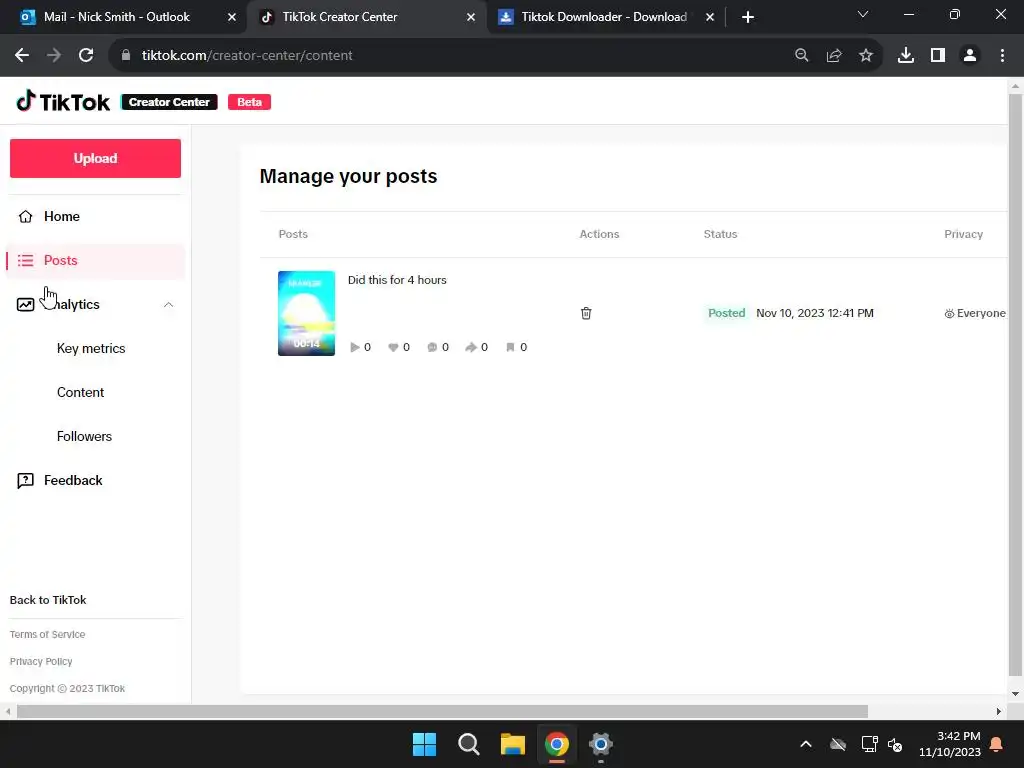View site info via the lock icon
This screenshot has width=1024, height=768.
(x=126, y=56)
